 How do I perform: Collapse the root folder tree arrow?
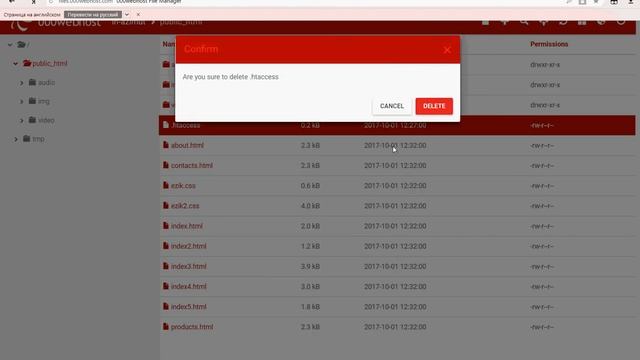point(10,44)
